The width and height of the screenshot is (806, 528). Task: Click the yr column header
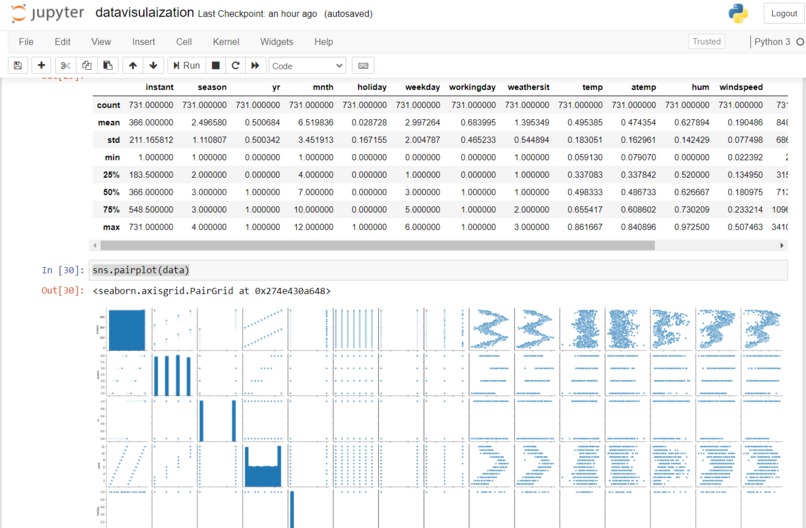(276, 87)
